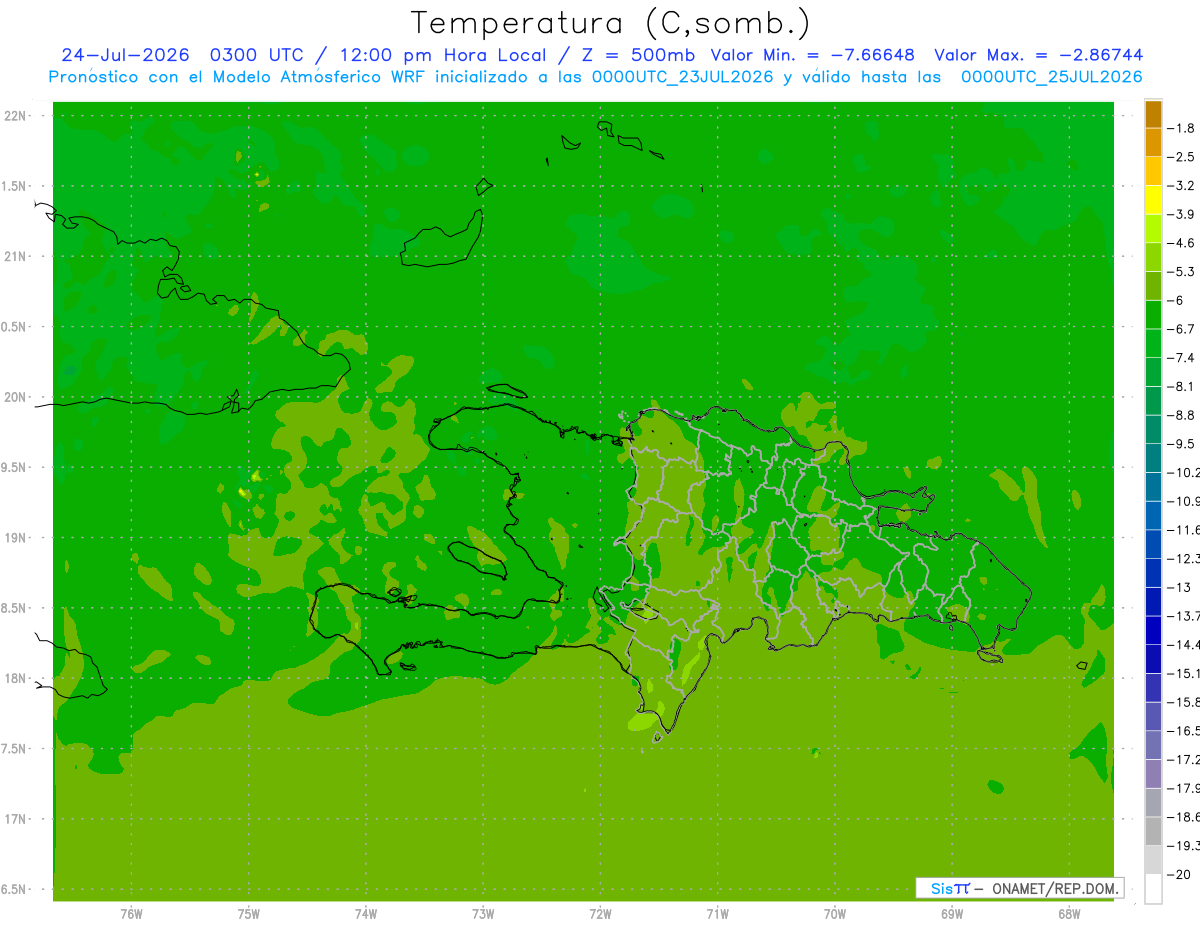
Task: Click the -8.1 color bar label
Action: (1181, 386)
